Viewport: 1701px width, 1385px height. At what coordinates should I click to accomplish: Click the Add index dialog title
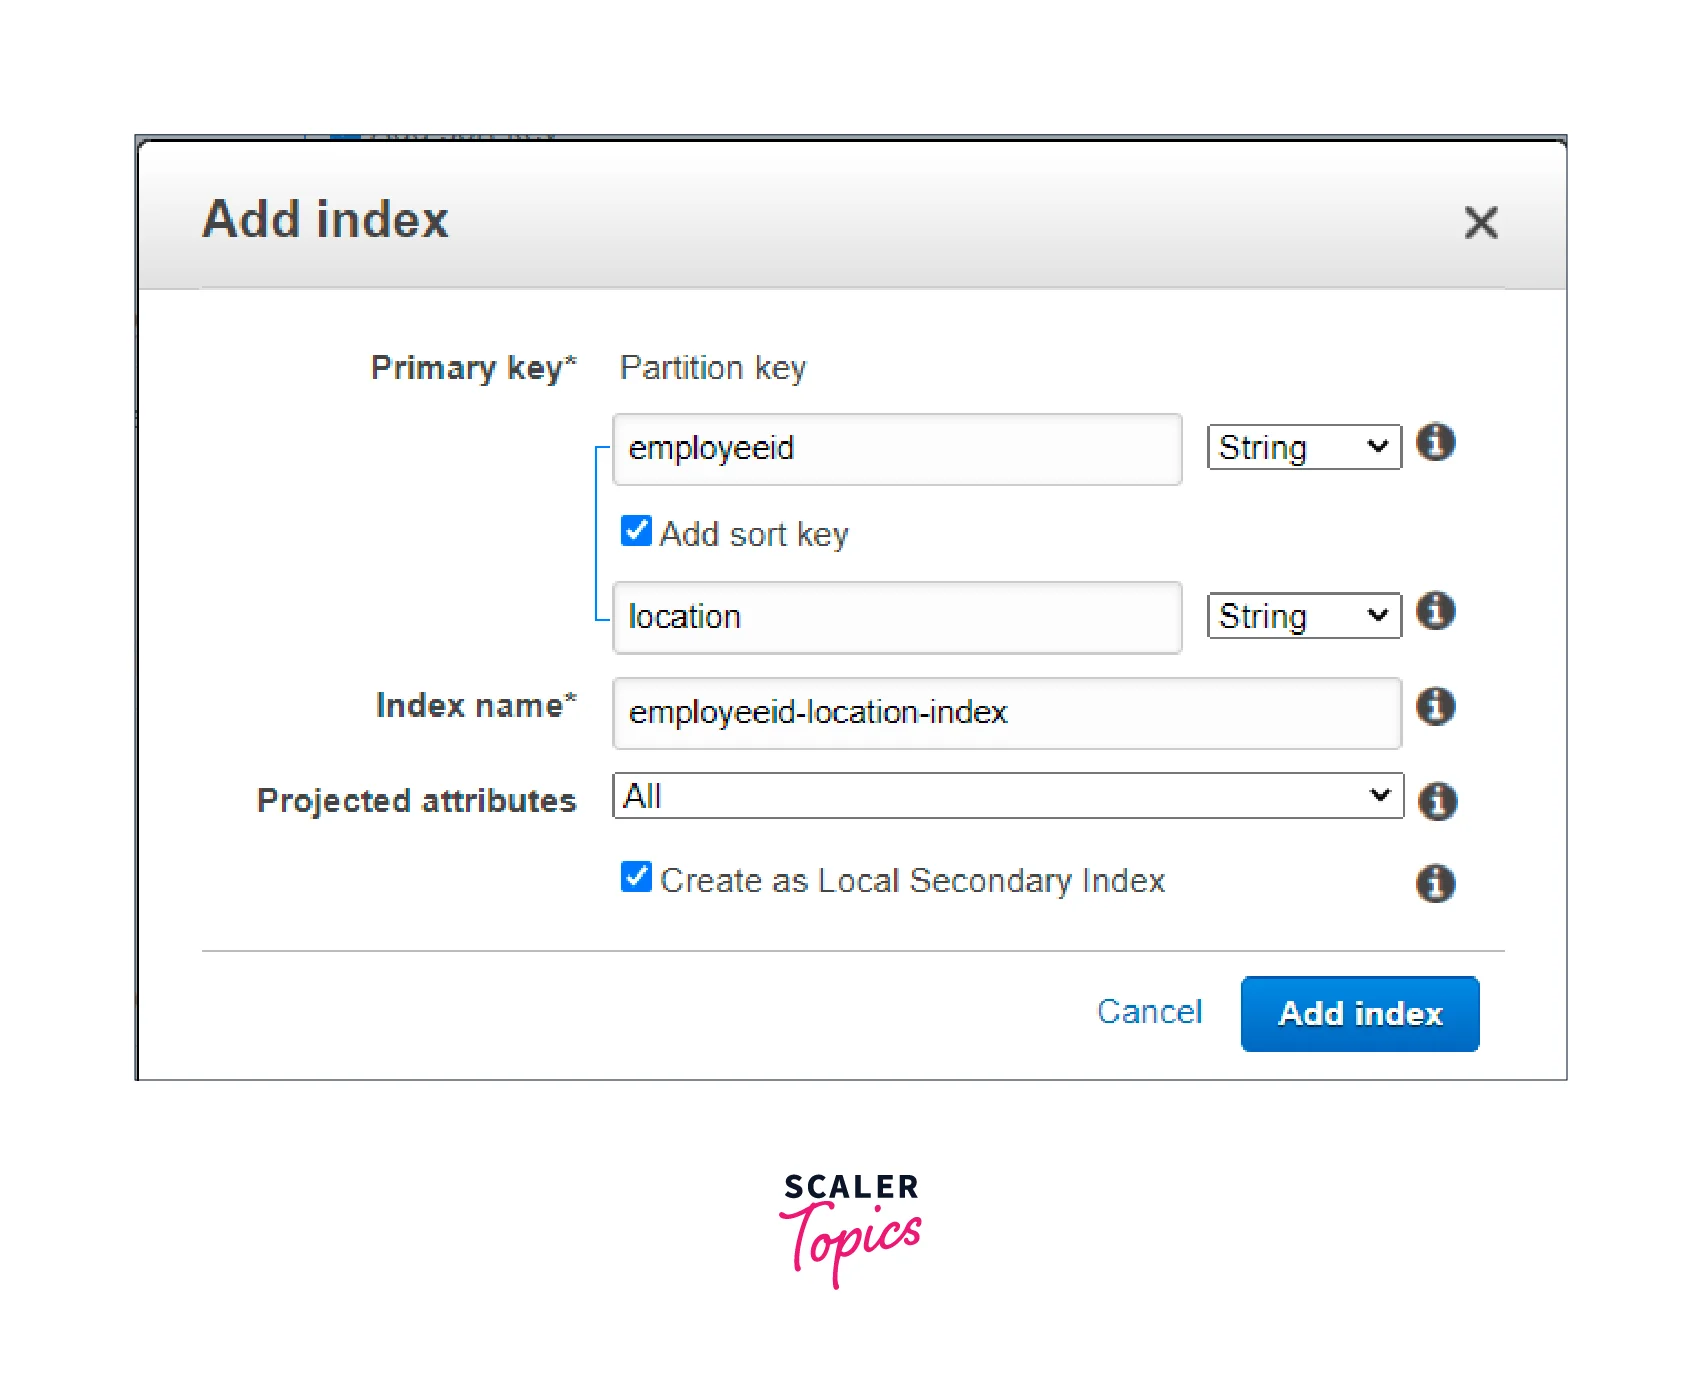(x=325, y=220)
